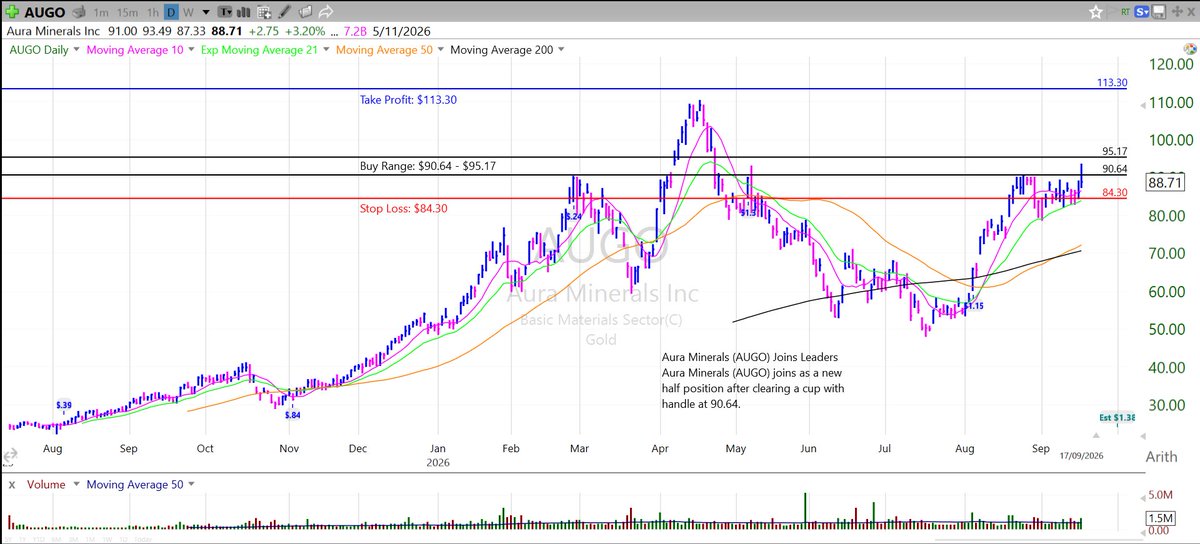Click the 17/09/2026 date label
The width and height of the screenshot is (1200, 544).
pyautogui.click(x=1081, y=456)
